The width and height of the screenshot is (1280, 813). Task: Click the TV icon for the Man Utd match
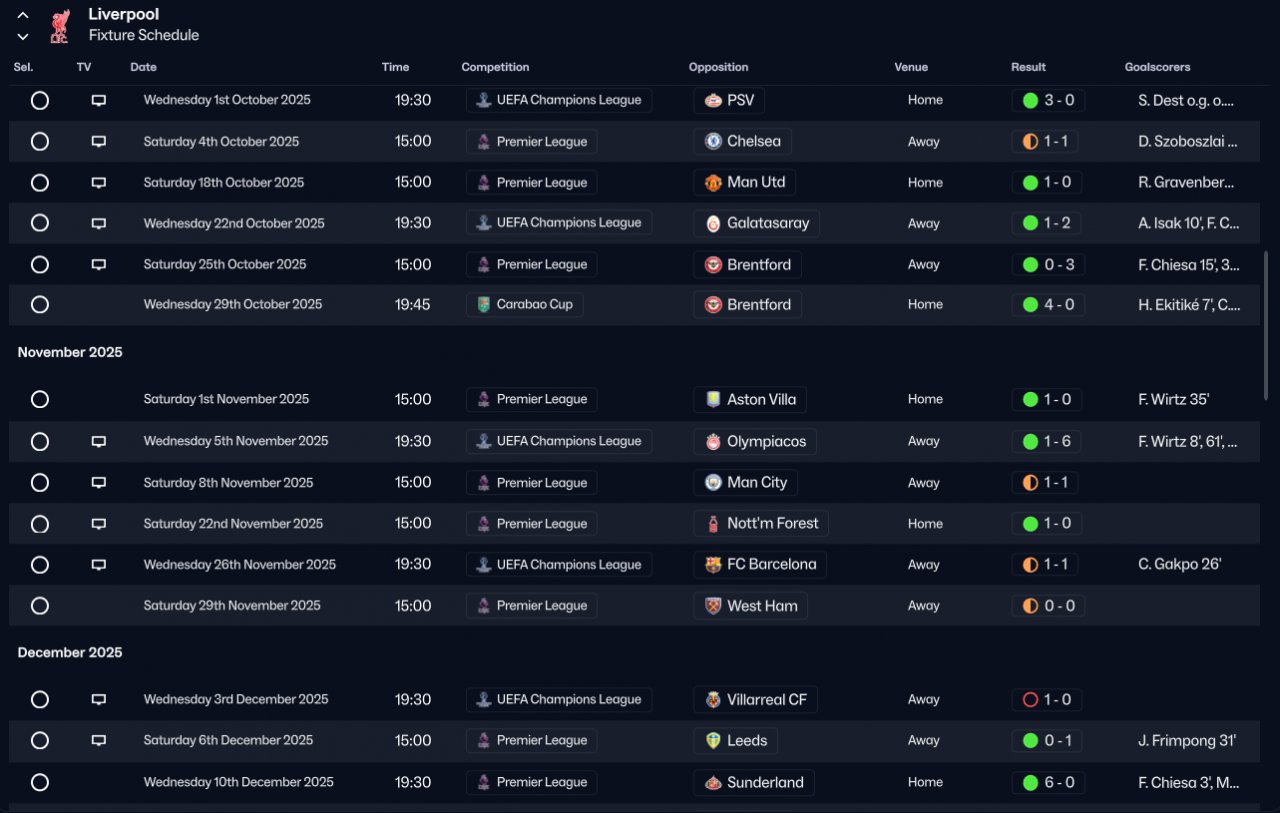pyautogui.click(x=99, y=183)
